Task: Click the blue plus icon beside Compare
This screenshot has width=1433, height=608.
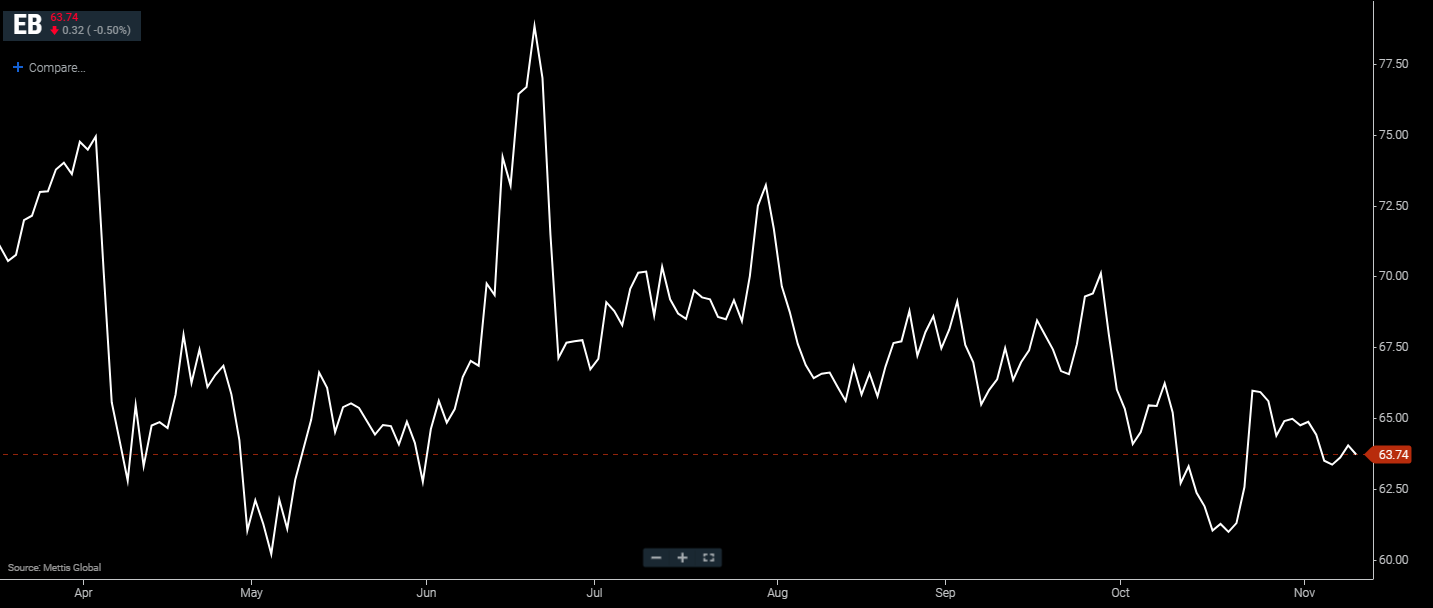Action: pos(17,68)
